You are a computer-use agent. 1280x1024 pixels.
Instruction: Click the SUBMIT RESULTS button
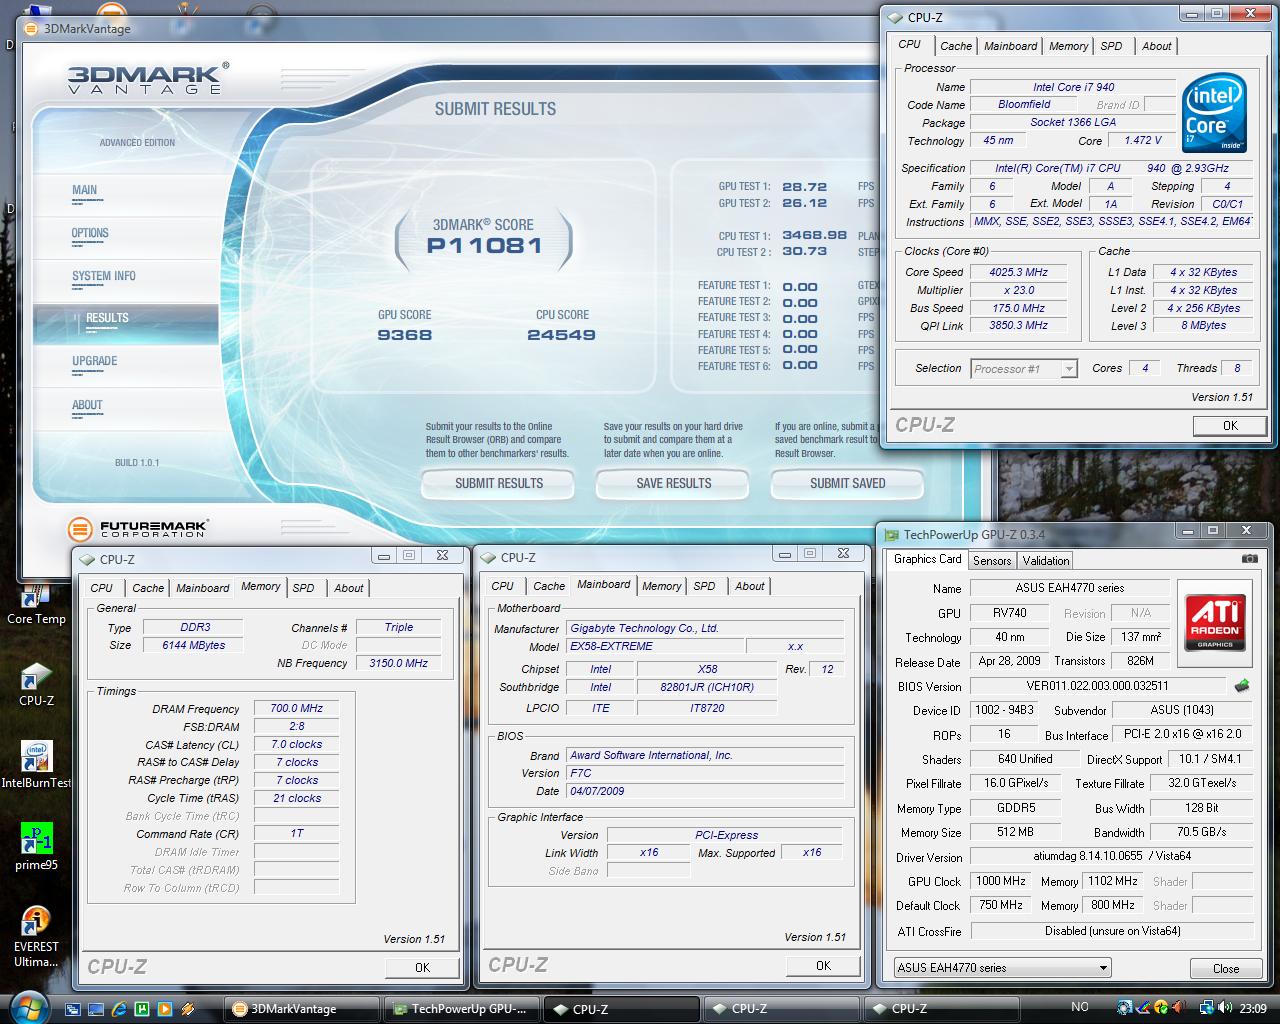[499, 483]
